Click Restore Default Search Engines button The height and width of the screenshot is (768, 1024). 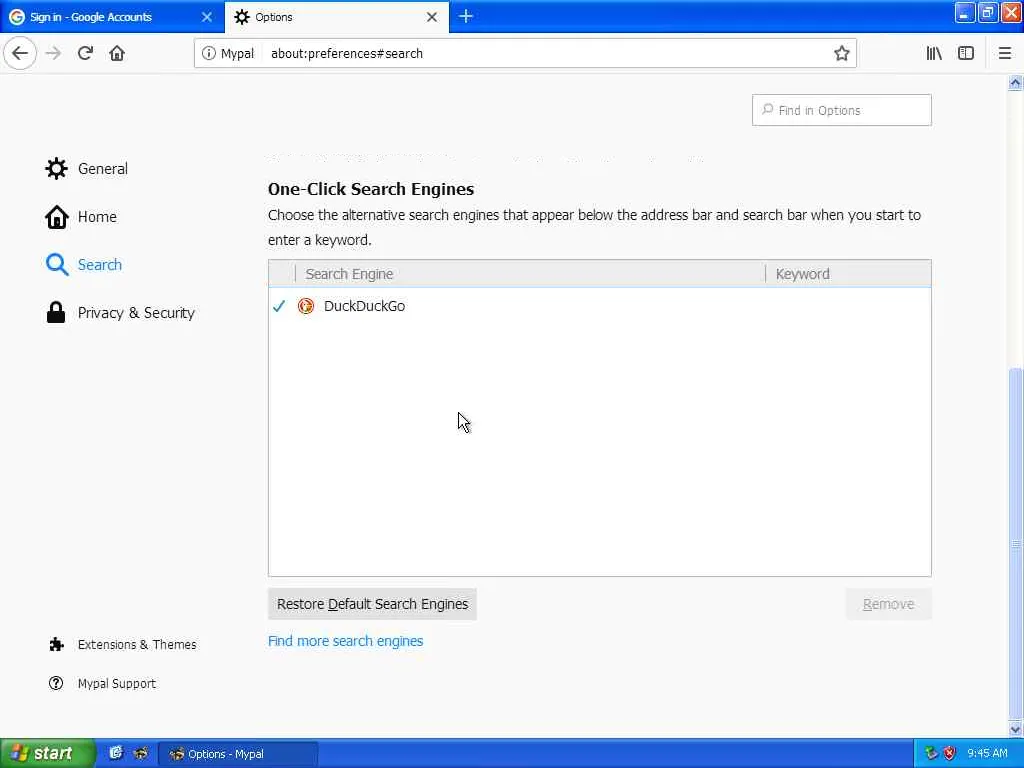pos(372,604)
